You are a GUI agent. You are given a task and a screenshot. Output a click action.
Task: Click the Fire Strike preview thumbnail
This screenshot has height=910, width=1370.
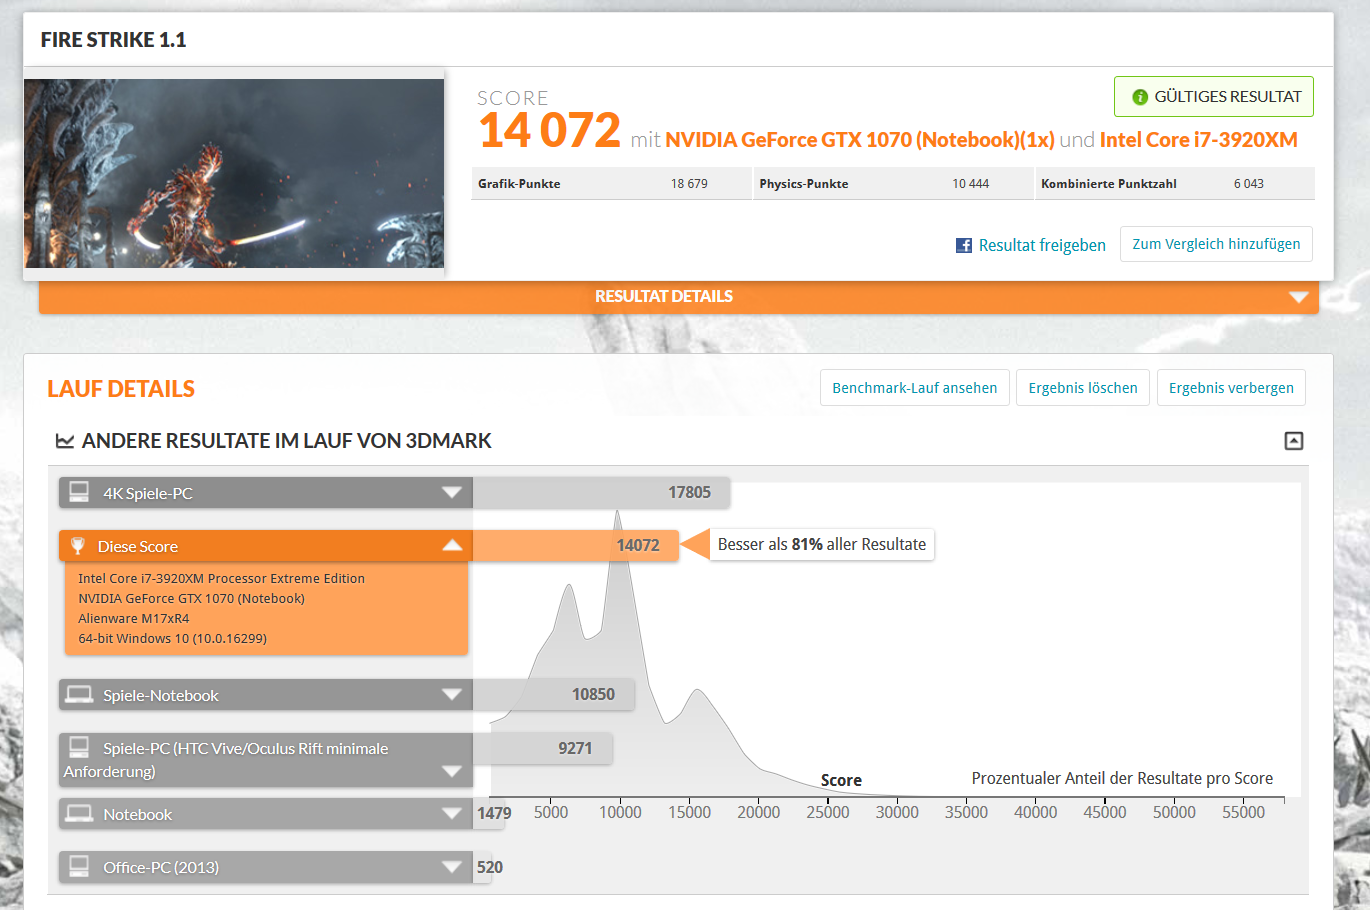pyautogui.click(x=234, y=173)
